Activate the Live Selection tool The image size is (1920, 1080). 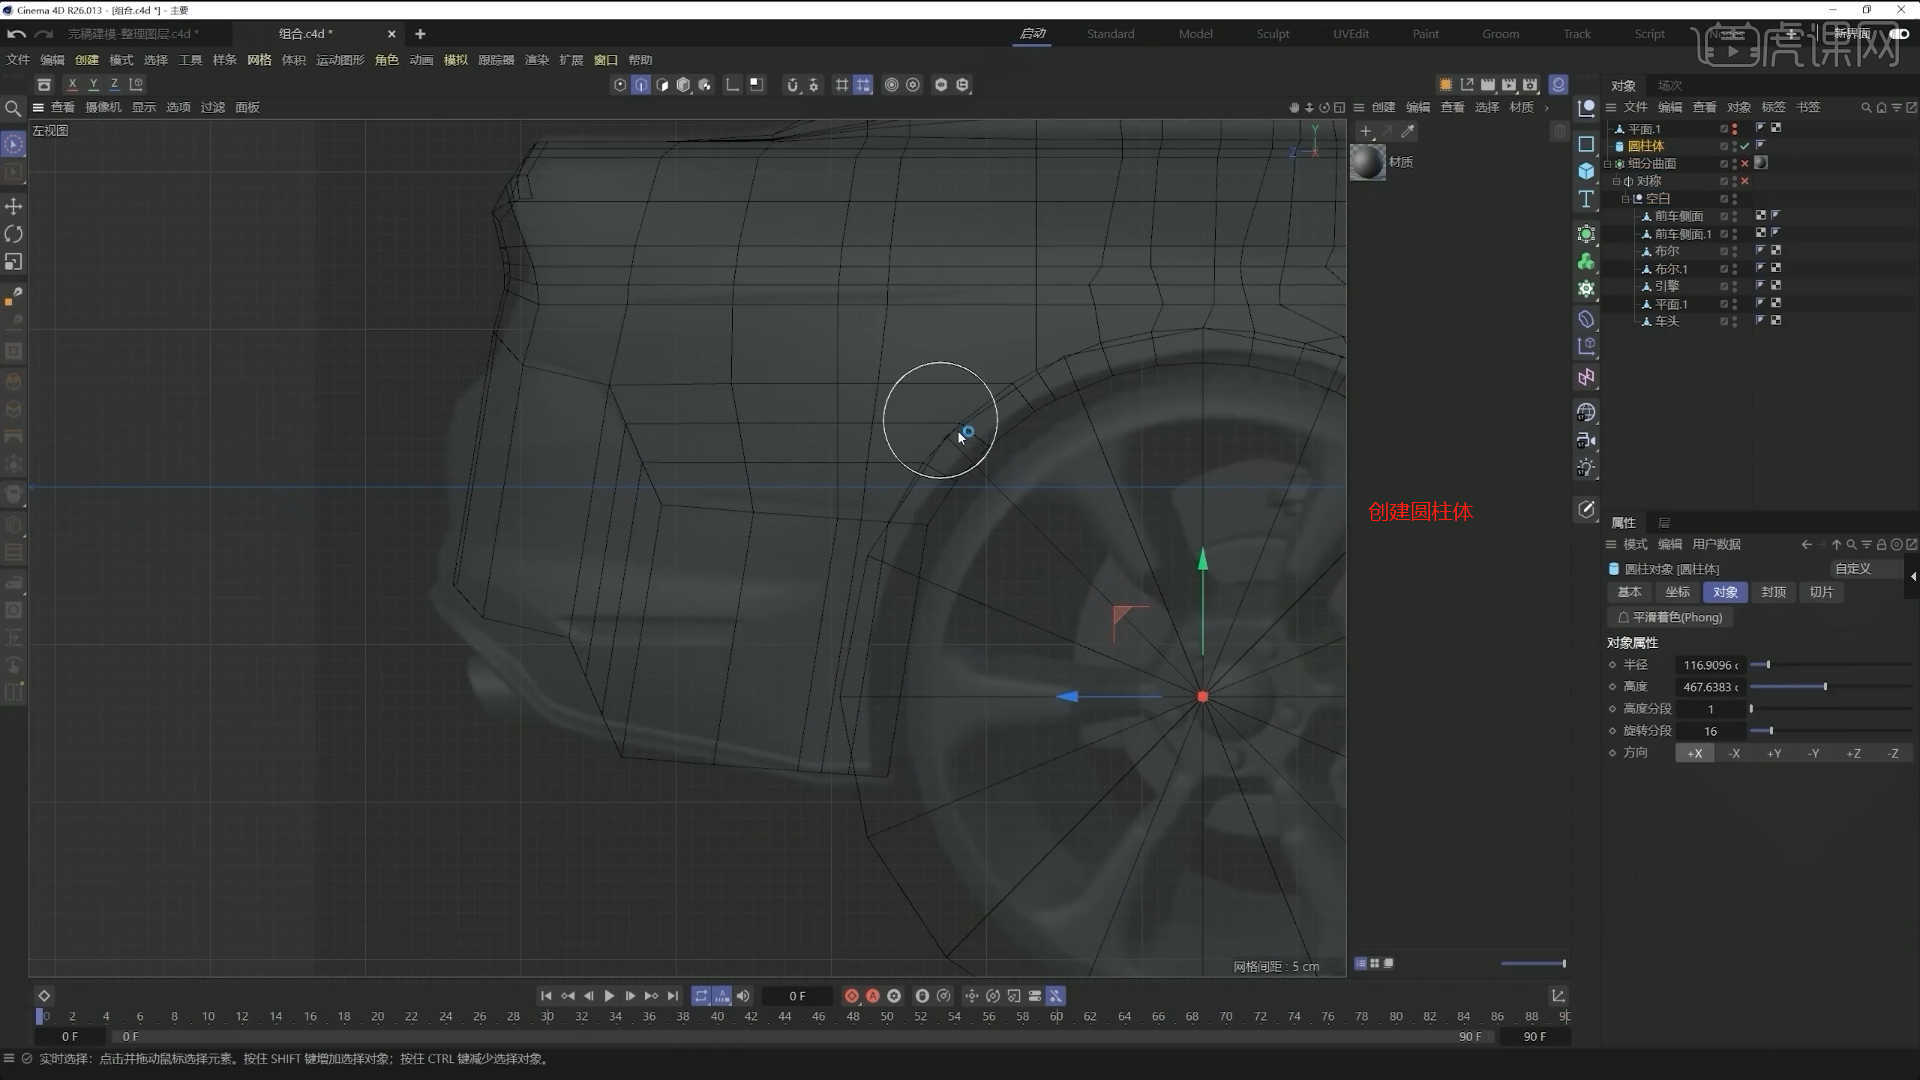[x=14, y=145]
